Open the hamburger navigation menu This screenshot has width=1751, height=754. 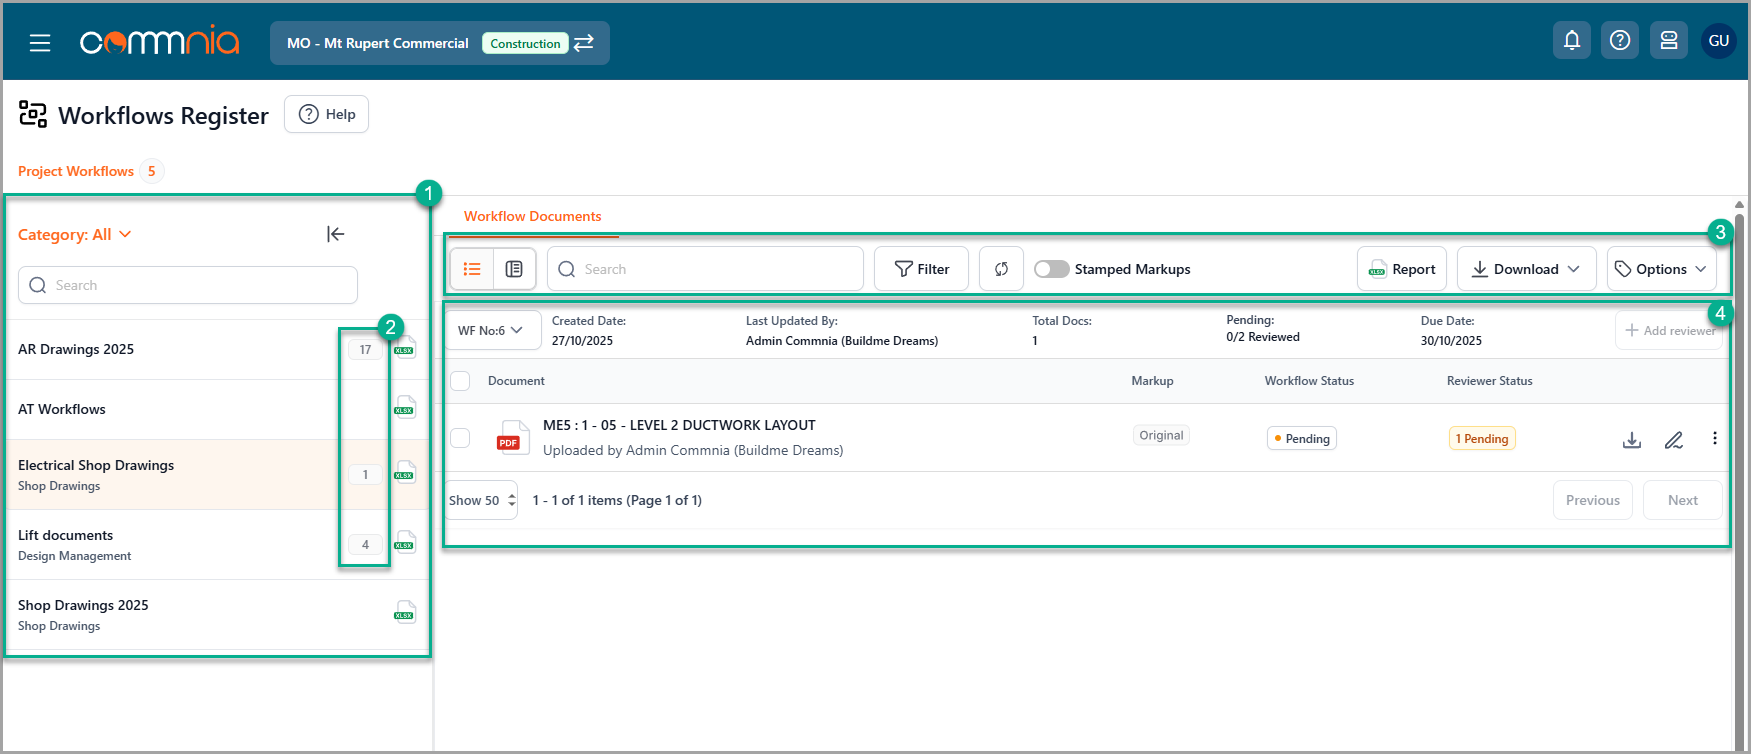pyautogui.click(x=40, y=43)
